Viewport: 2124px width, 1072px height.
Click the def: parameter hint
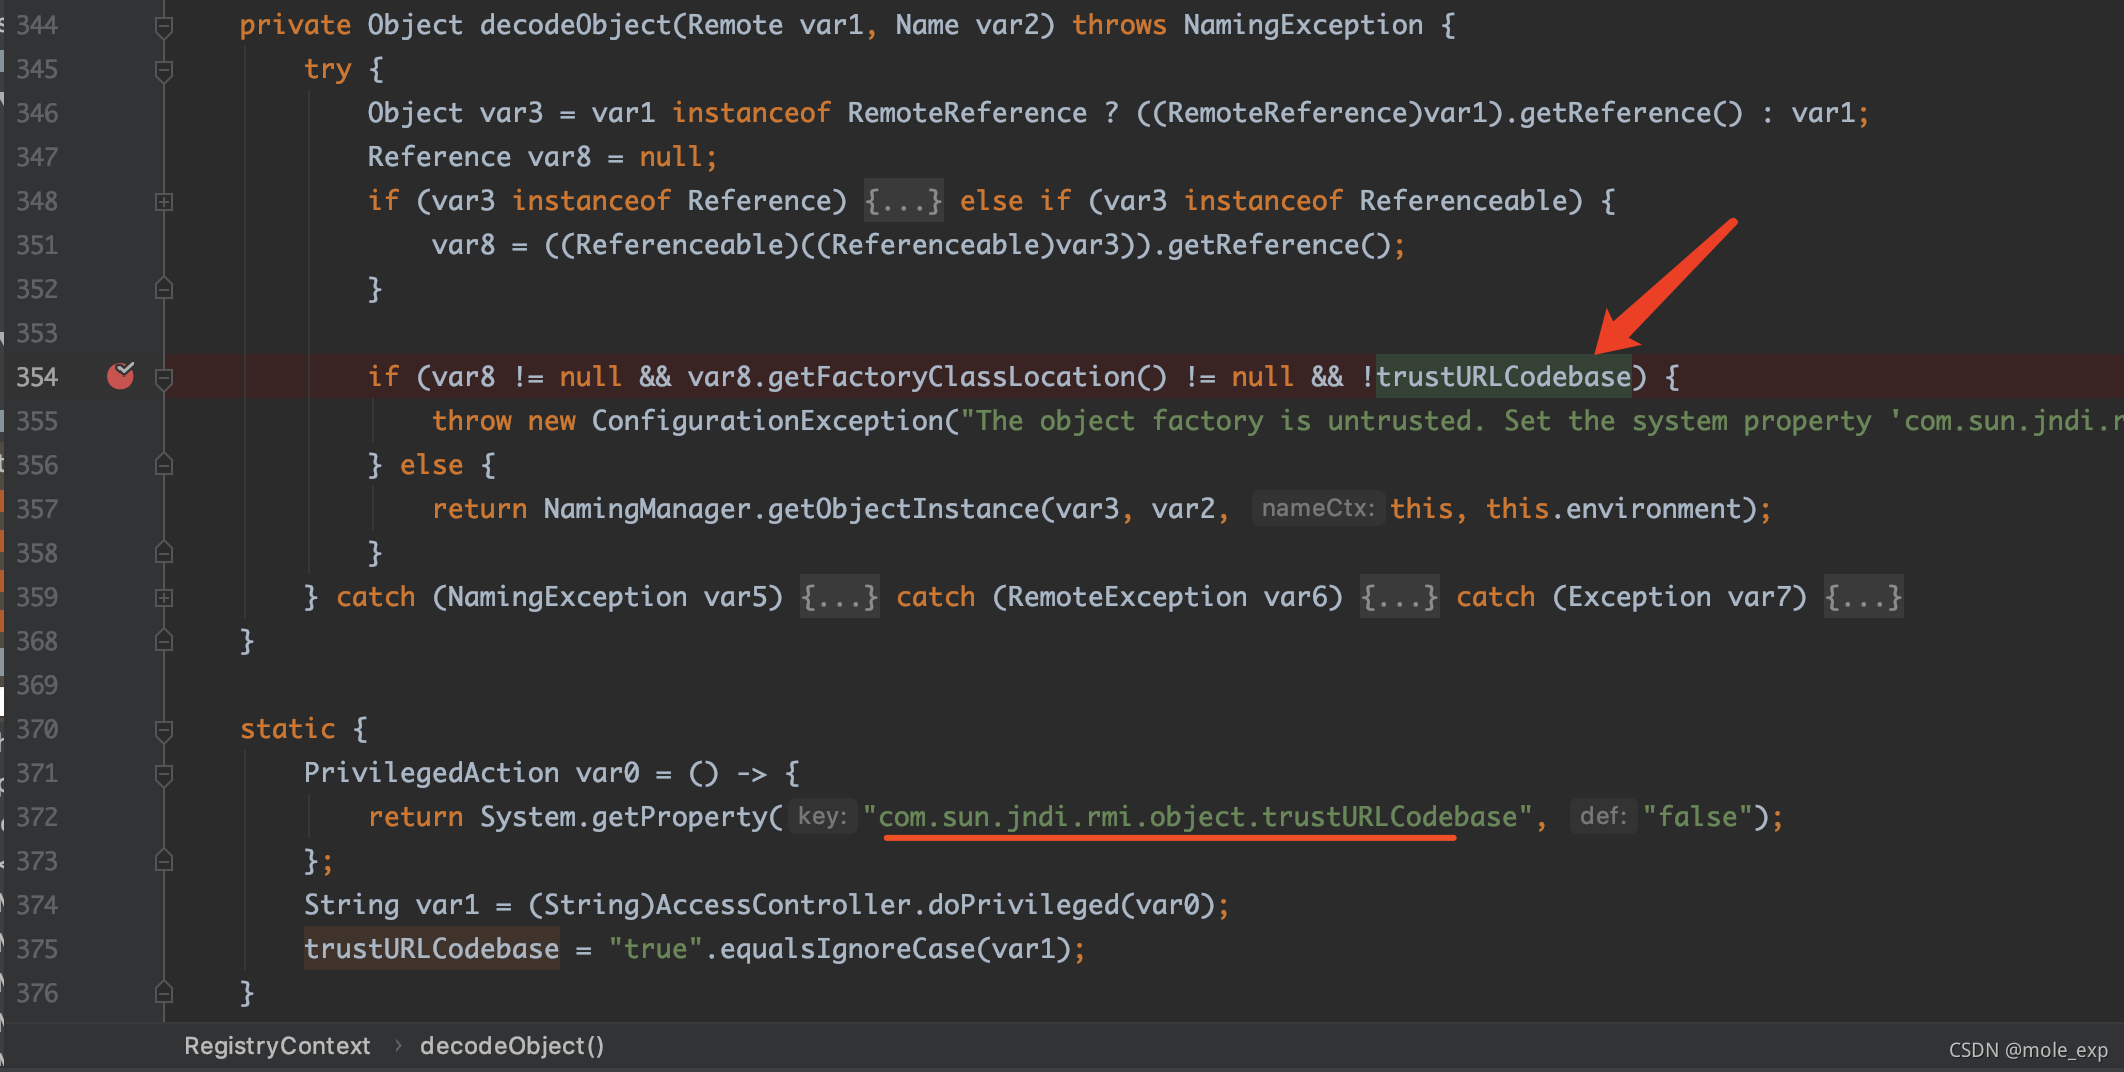[x=1603, y=817]
